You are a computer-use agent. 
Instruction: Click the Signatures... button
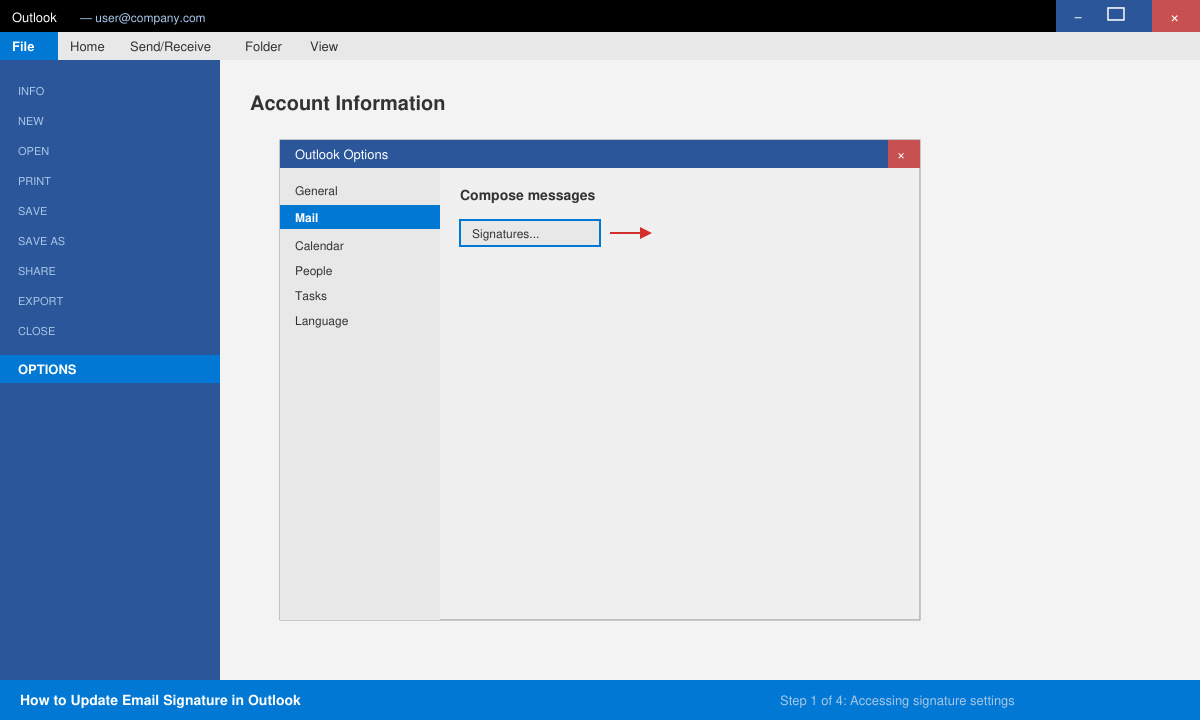pyautogui.click(x=530, y=233)
